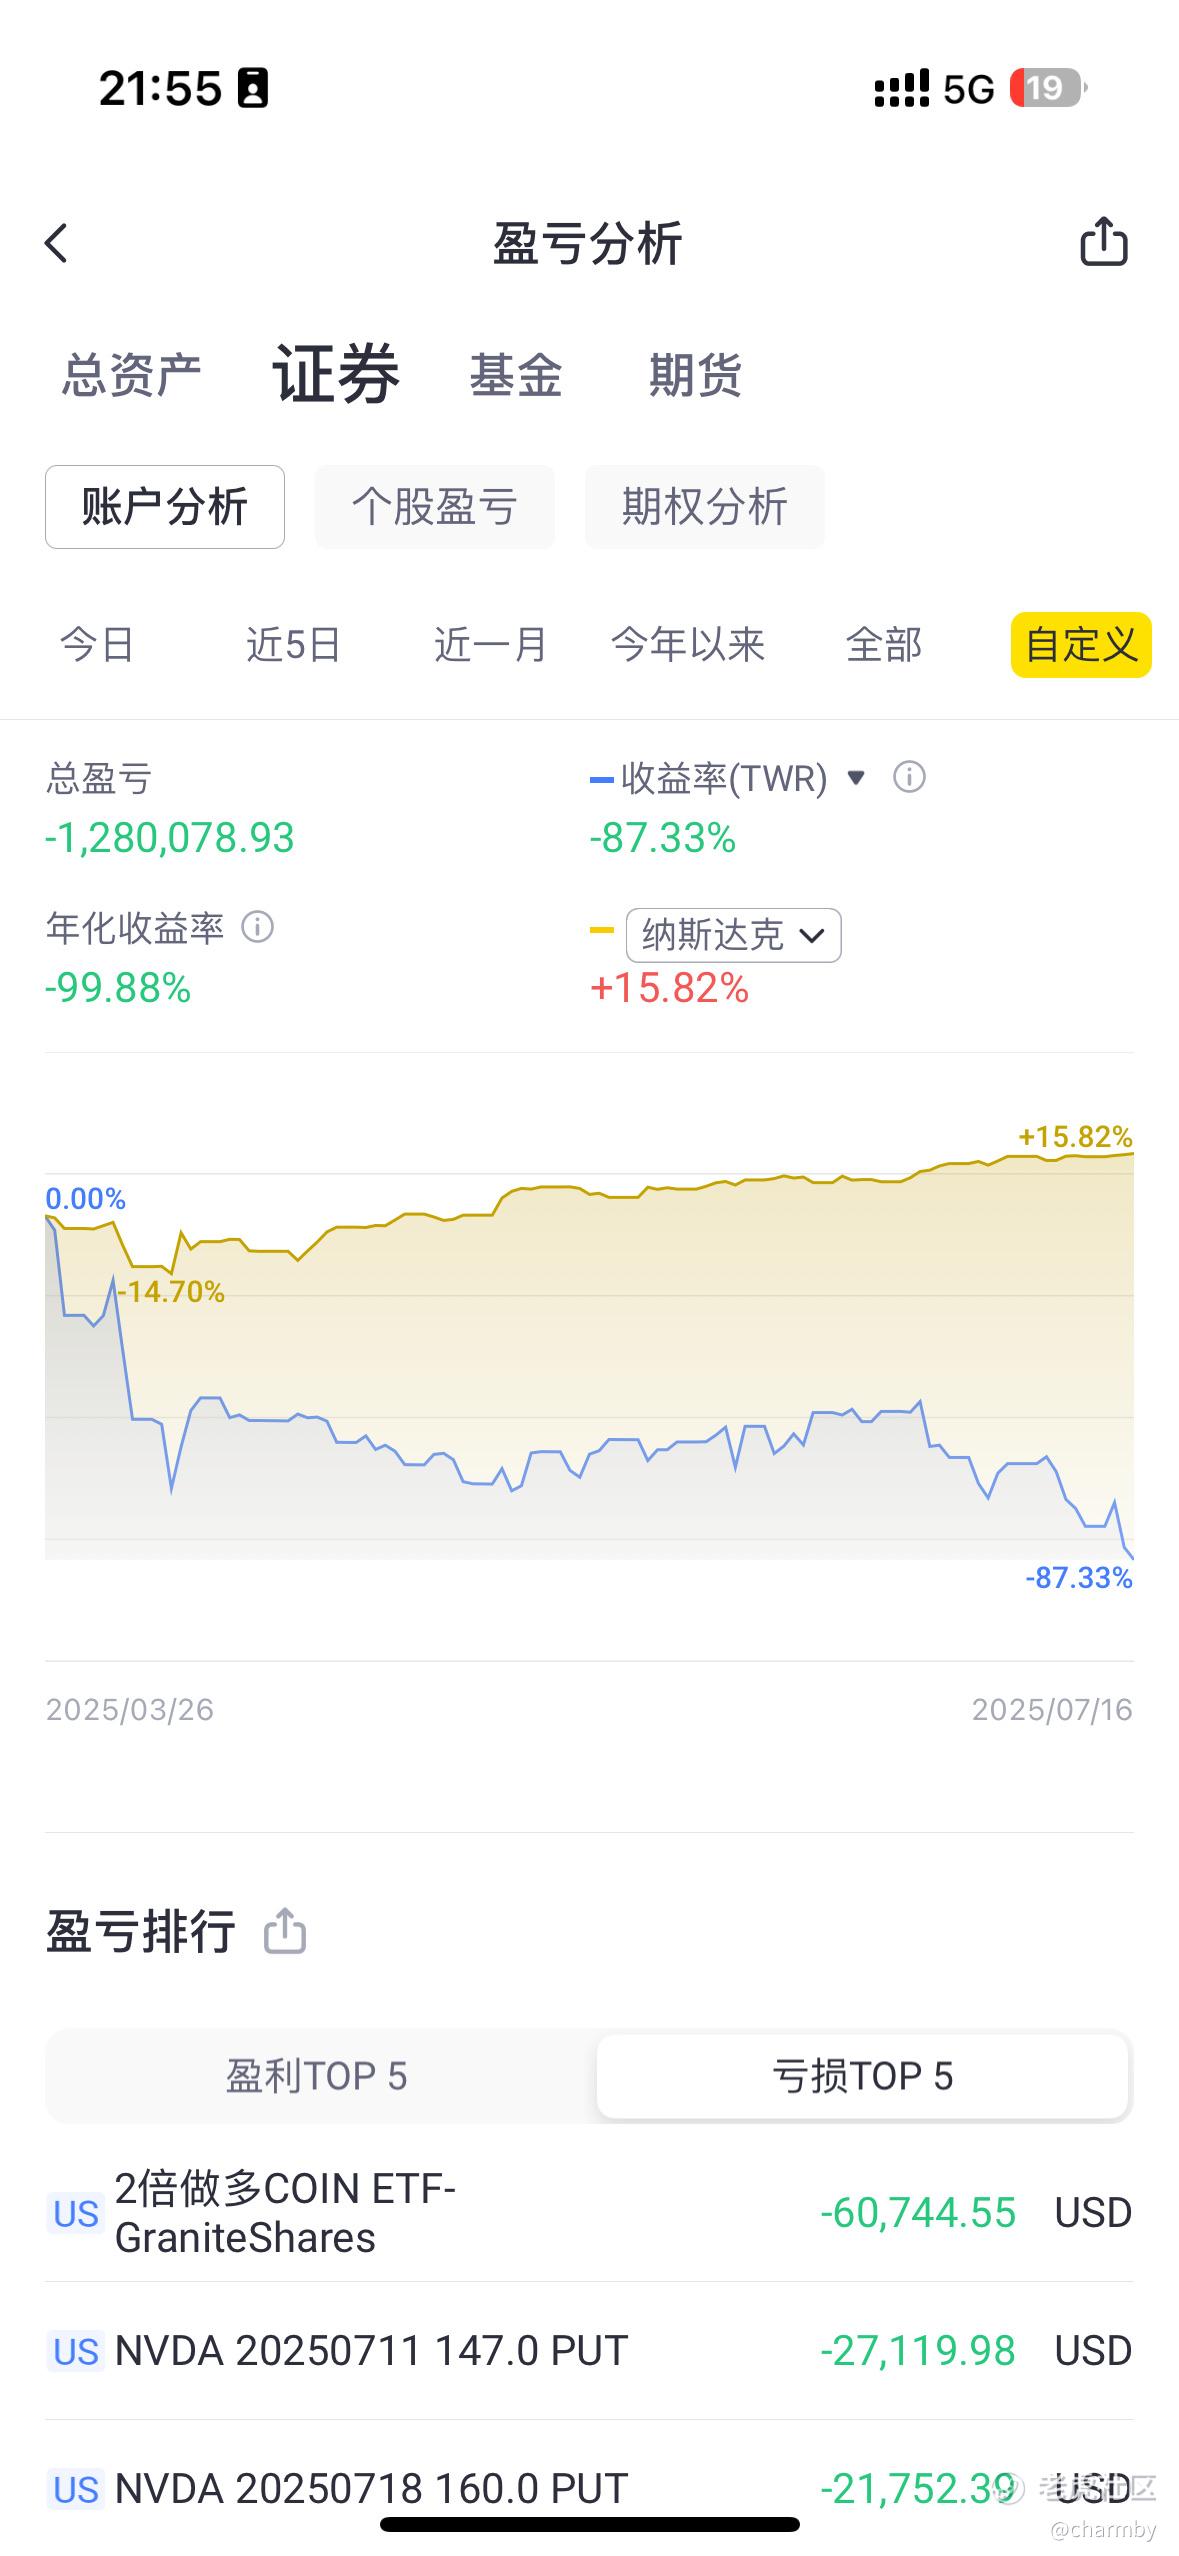Open the 期权分析 section
1179x2556 pixels.
(x=705, y=507)
